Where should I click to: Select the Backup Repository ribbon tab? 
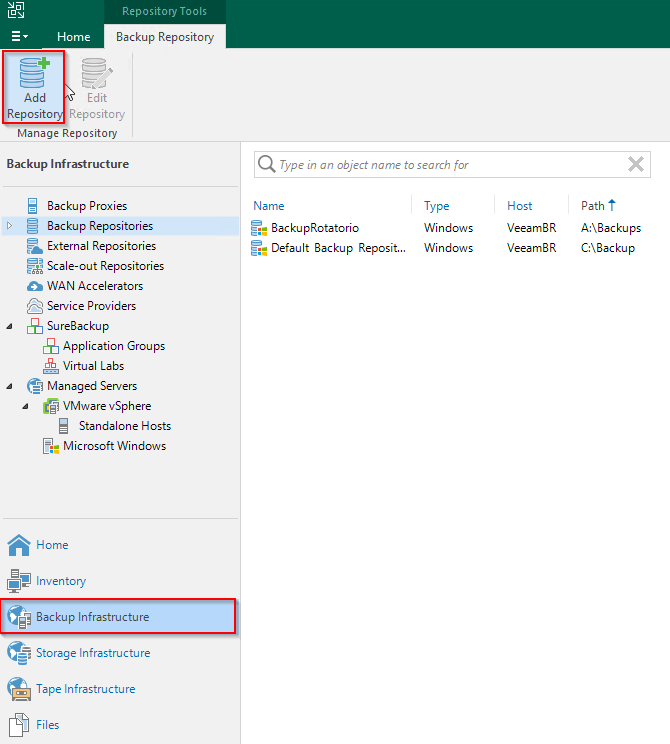[x=165, y=37]
